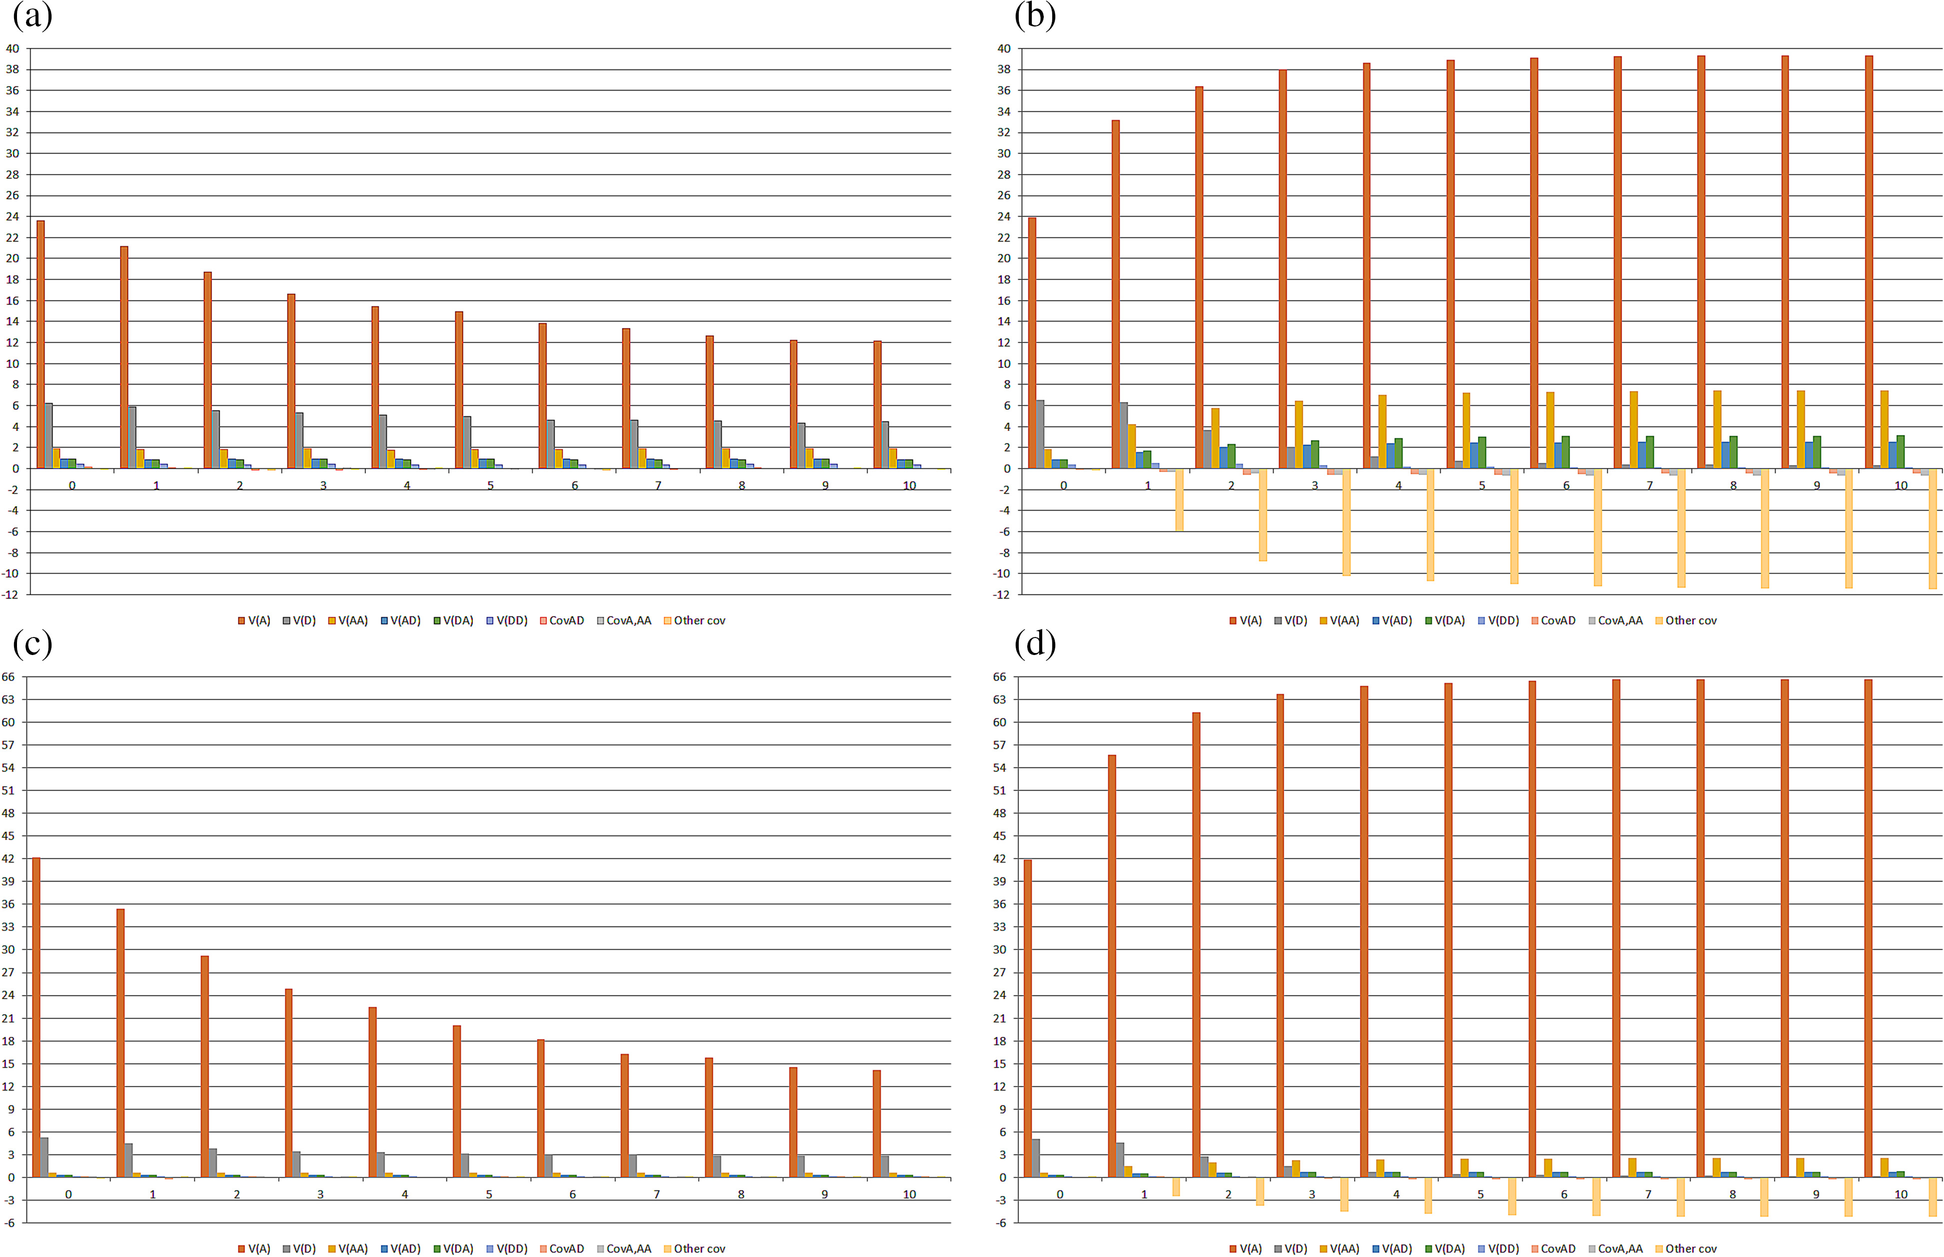Viewport: 1944px width, 1257px height.
Task: Select V(A) legend entry in chart (c)
Action: click(254, 1249)
